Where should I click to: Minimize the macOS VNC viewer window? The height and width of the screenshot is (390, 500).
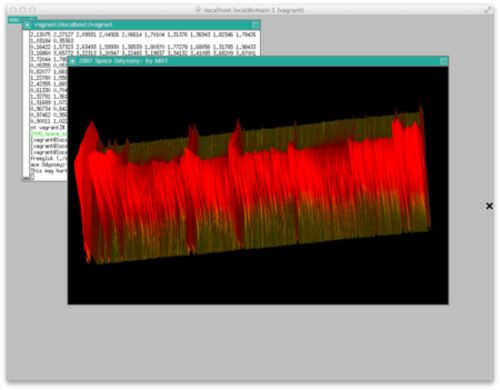point(23,10)
